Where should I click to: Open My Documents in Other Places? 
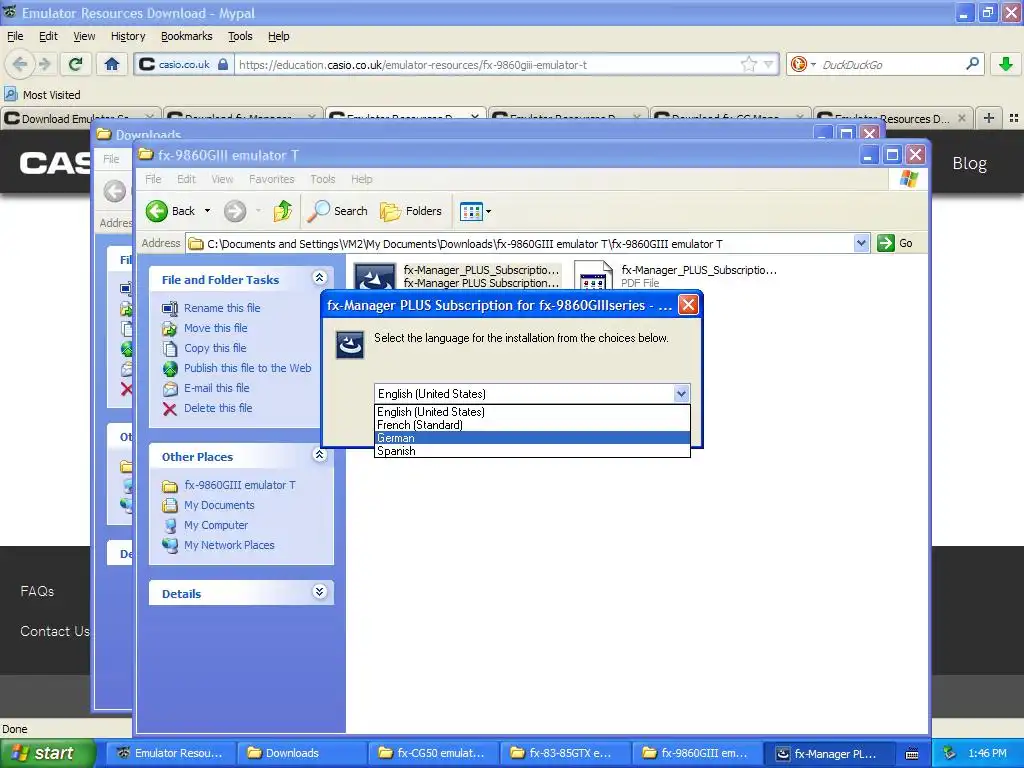(x=219, y=505)
